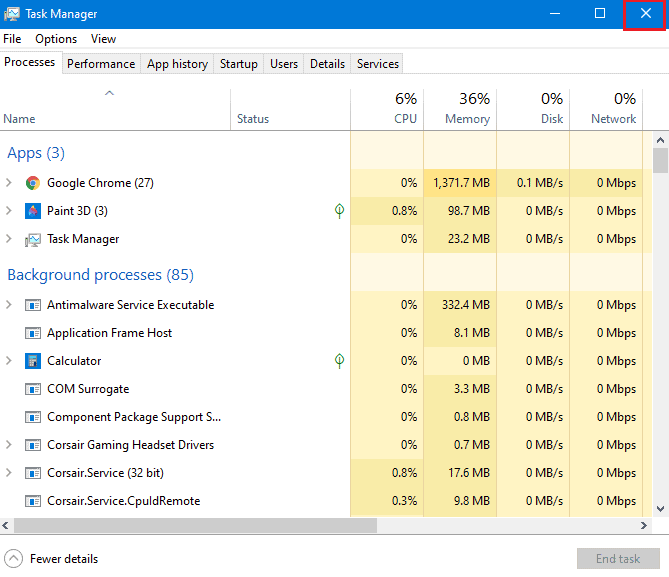The width and height of the screenshot is (669, 577).
Task: Click the horizontal scrollbar left arrow
Action: coord(6,525)
